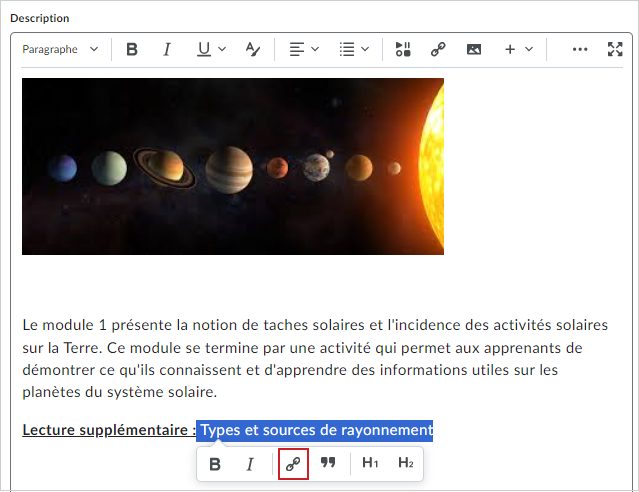Screen dimensions: 639x492
Task: Click the Insert Image icon
Action: pos(474,49)
